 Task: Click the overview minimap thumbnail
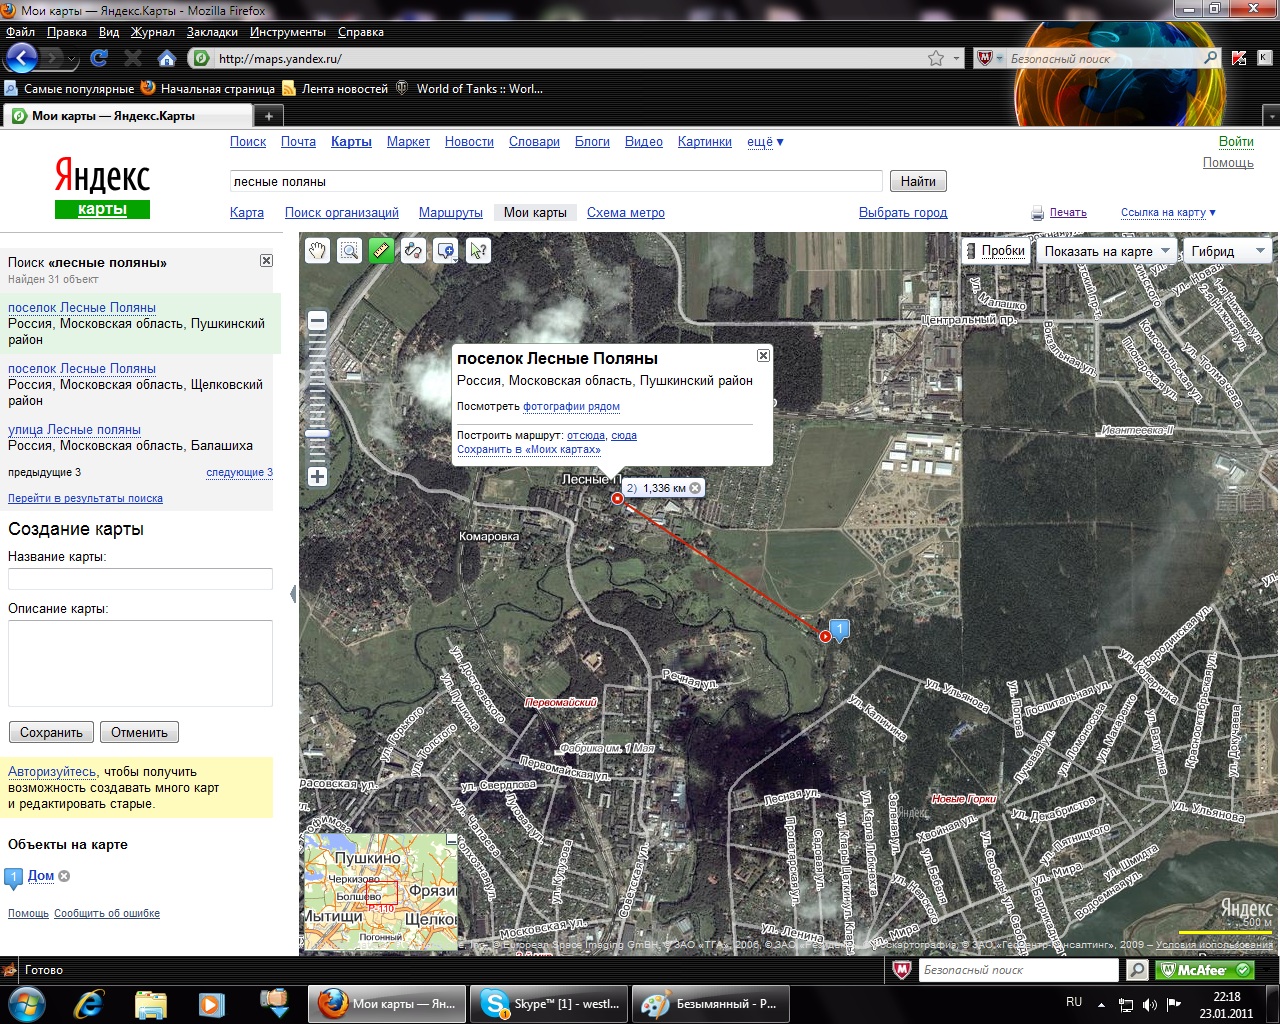[380, 892]
